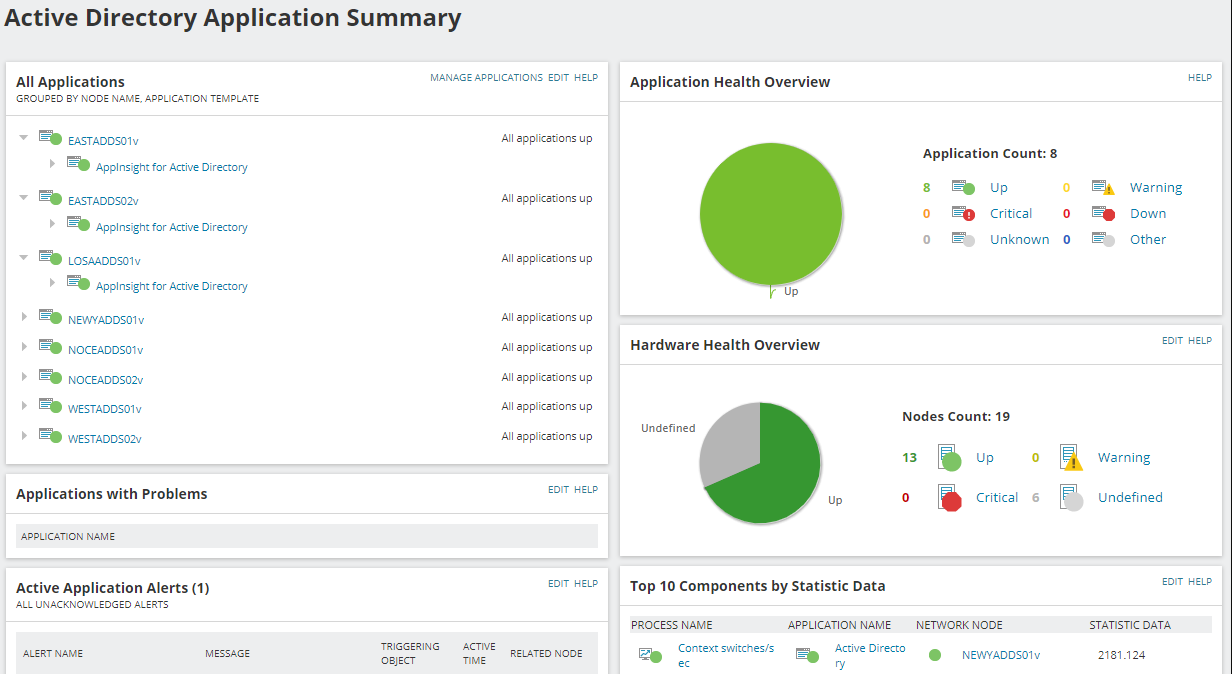
Task: Click the LOSAADDS01v node status icon
Action: [x=50, y=258]
